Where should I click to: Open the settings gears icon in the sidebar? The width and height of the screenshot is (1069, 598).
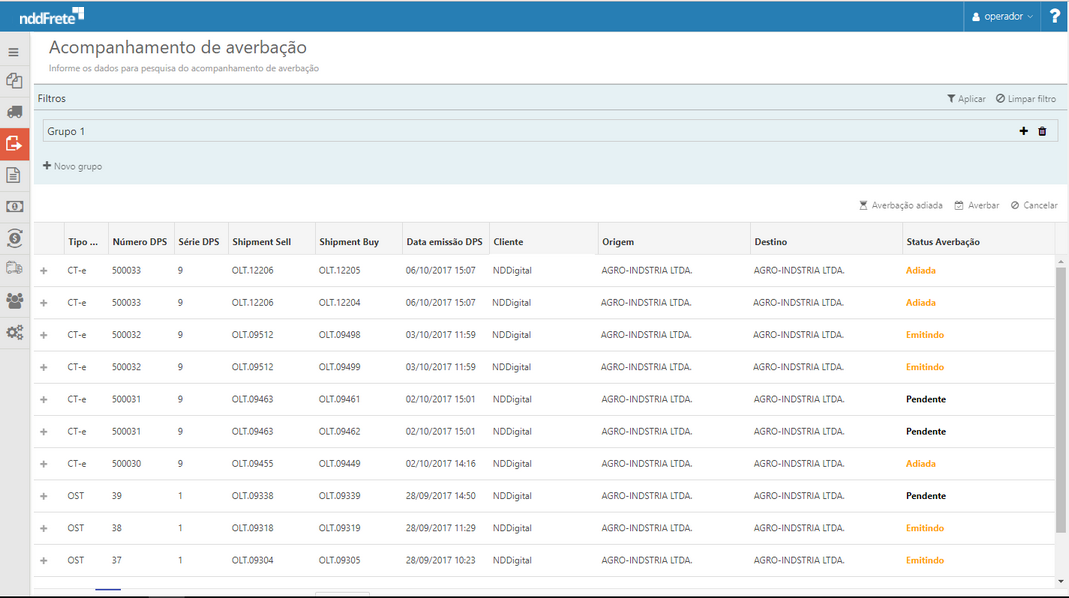pyautogui.click(x=14, y=332)
